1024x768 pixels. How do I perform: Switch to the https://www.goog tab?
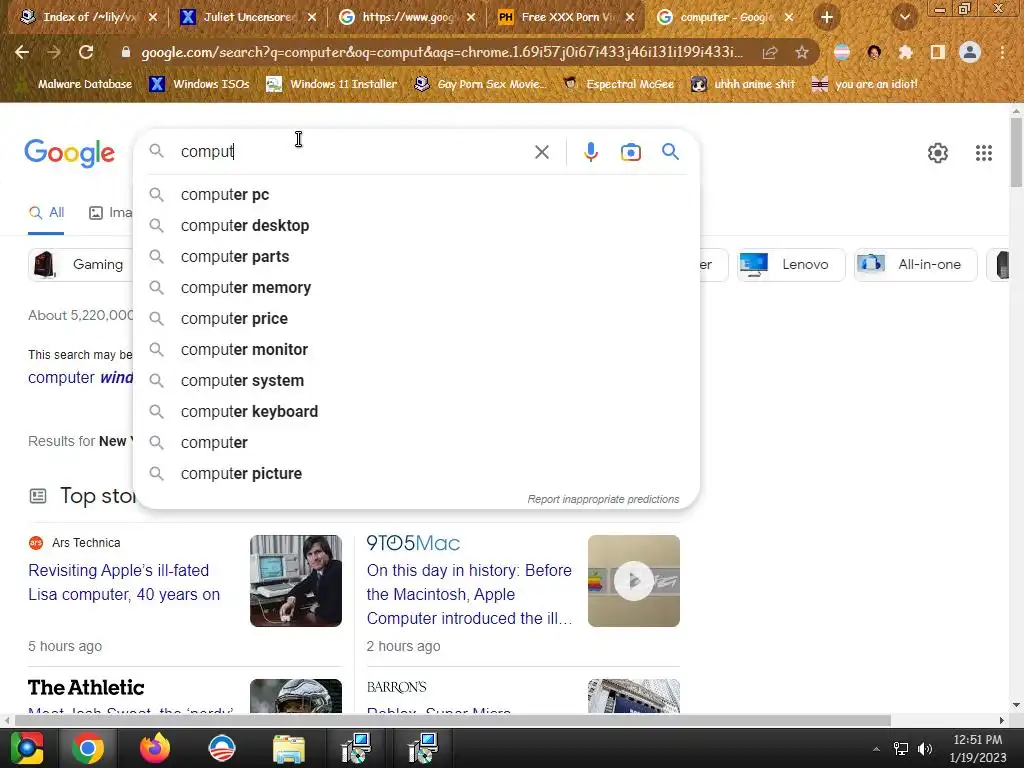[x=408, y=18]
